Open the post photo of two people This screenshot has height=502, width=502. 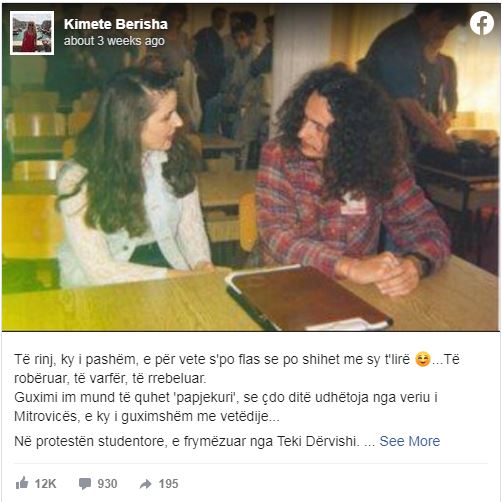click(251, 167)
